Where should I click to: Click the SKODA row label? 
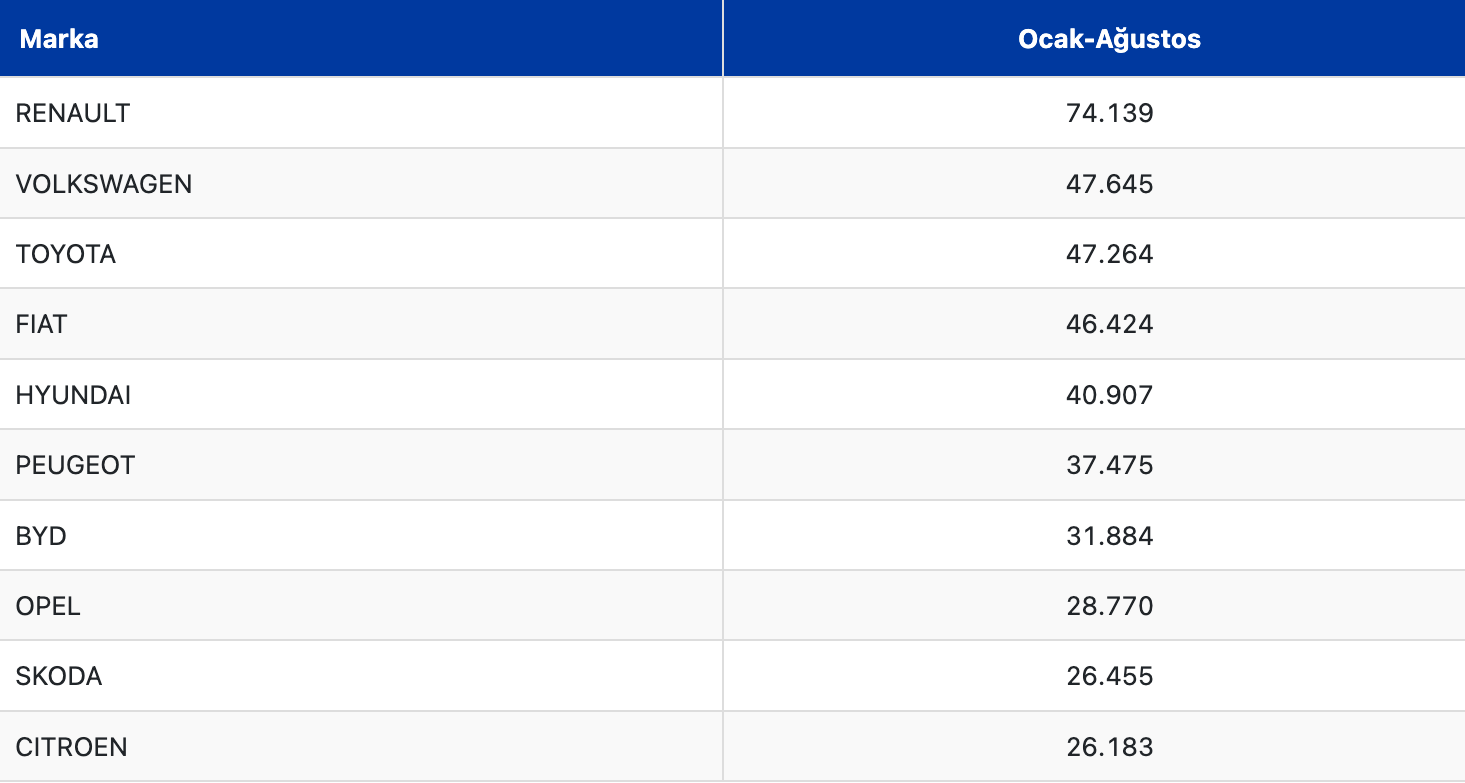pyautogui.click(x=59, y=676)
